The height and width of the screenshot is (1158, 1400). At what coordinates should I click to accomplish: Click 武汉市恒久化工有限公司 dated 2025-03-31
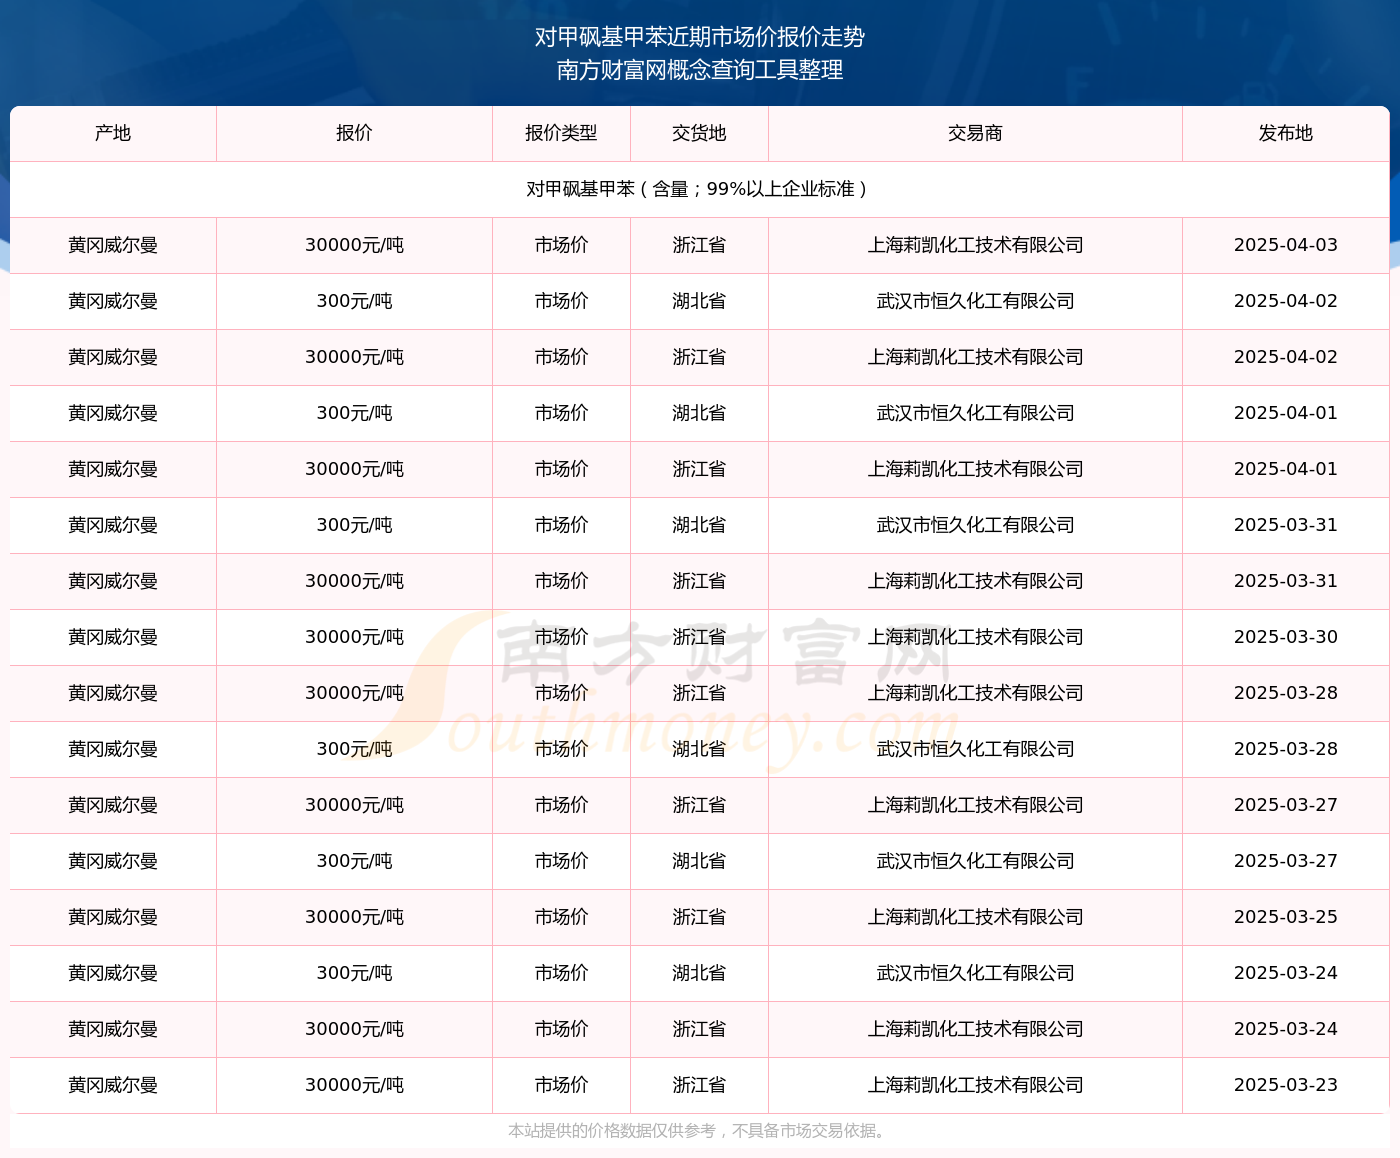[975, 525]
